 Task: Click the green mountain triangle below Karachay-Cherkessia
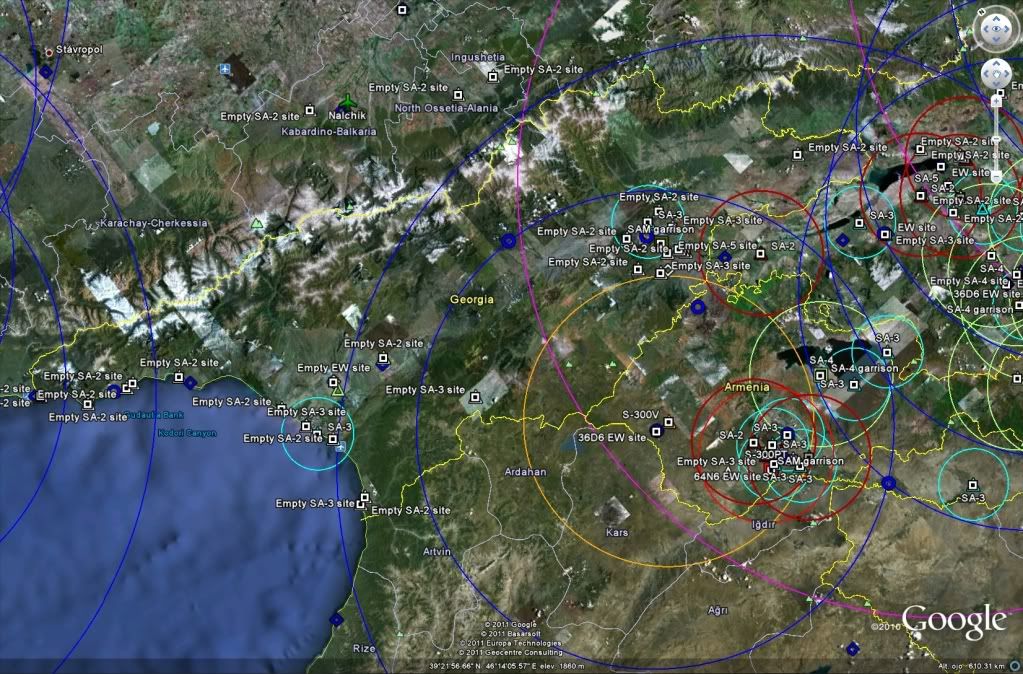pyautogui.click(x=258, y=223)
